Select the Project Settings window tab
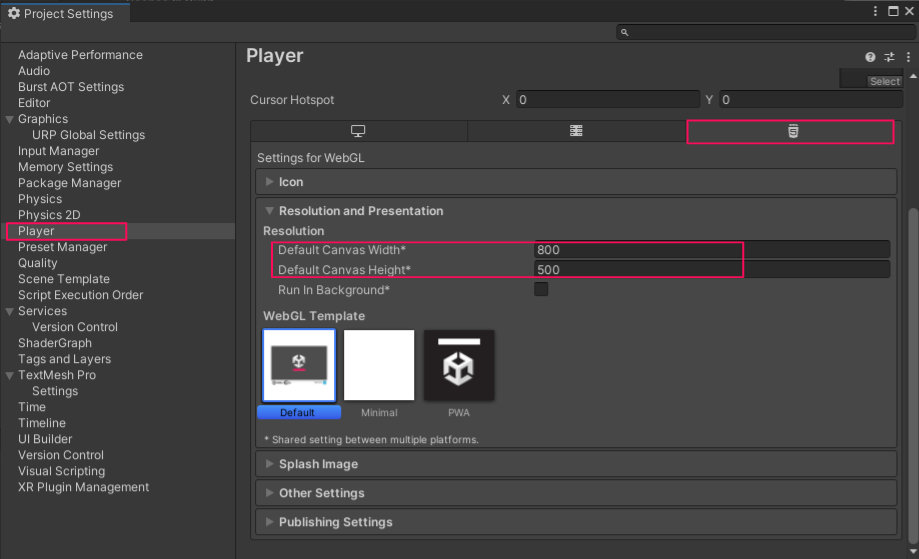This screenshot has width=919, height=559. coord(64,13)
